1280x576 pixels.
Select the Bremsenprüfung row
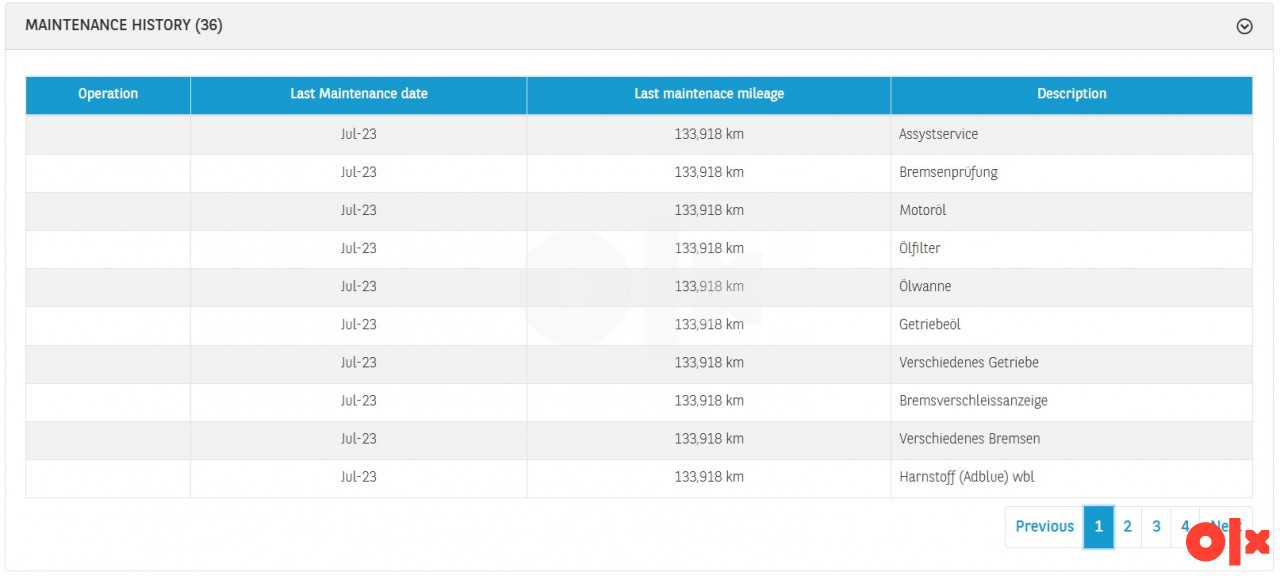948,172
